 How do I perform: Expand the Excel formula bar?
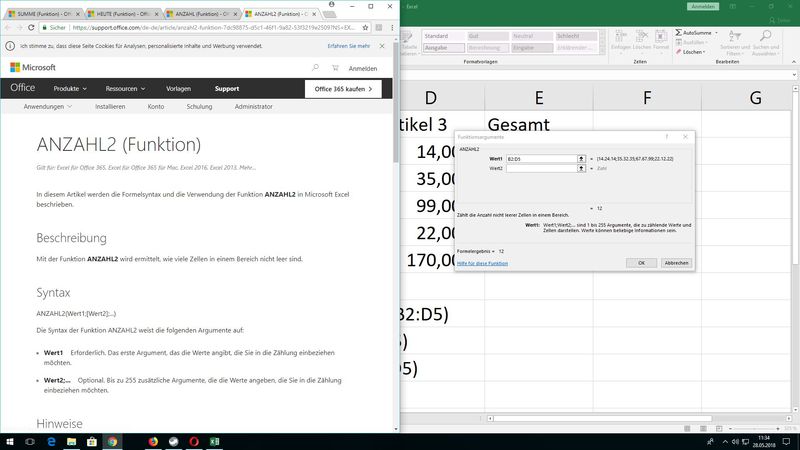point(794,75)
